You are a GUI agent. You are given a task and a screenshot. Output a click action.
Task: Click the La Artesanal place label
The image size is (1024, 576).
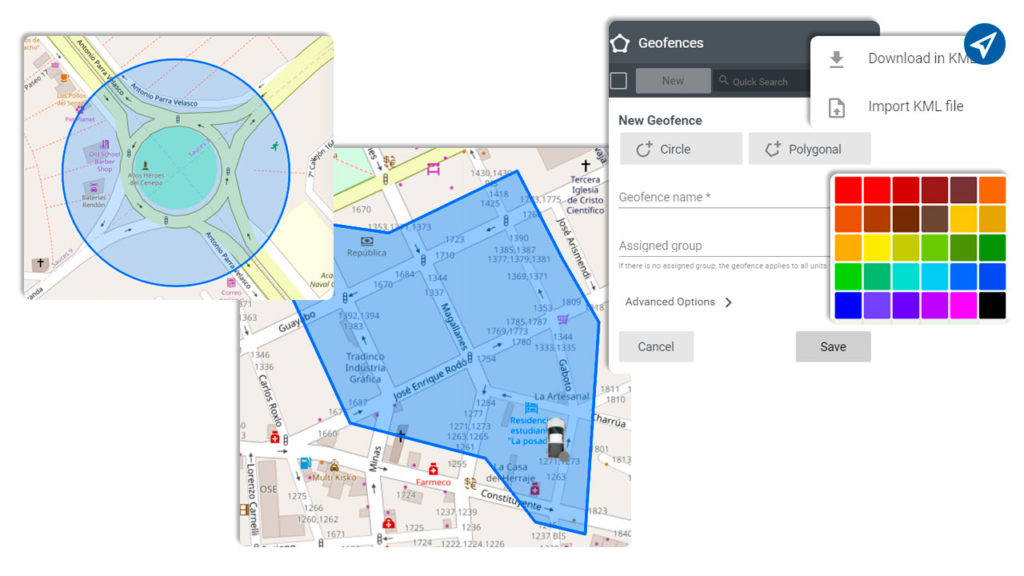pos(561,396)
